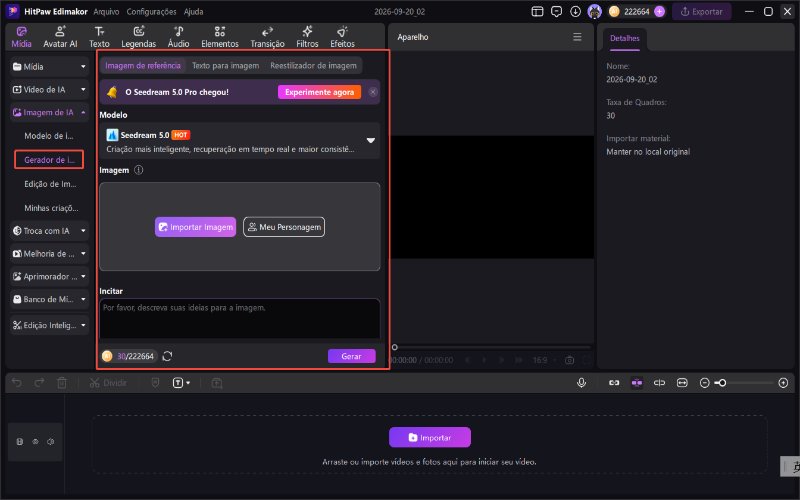Select the Detalhes tab
This screenshot has width=800, height=500.
pyautogui.click(x=624, y=38)
